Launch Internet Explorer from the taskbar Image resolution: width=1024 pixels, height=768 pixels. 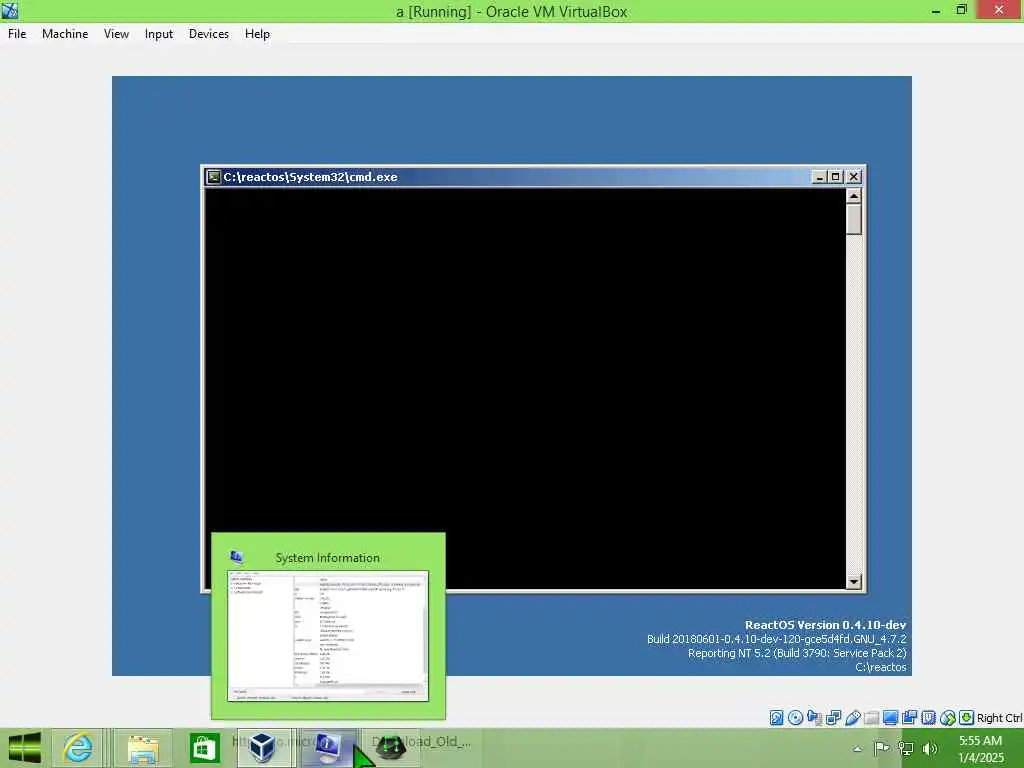point(78,748)
